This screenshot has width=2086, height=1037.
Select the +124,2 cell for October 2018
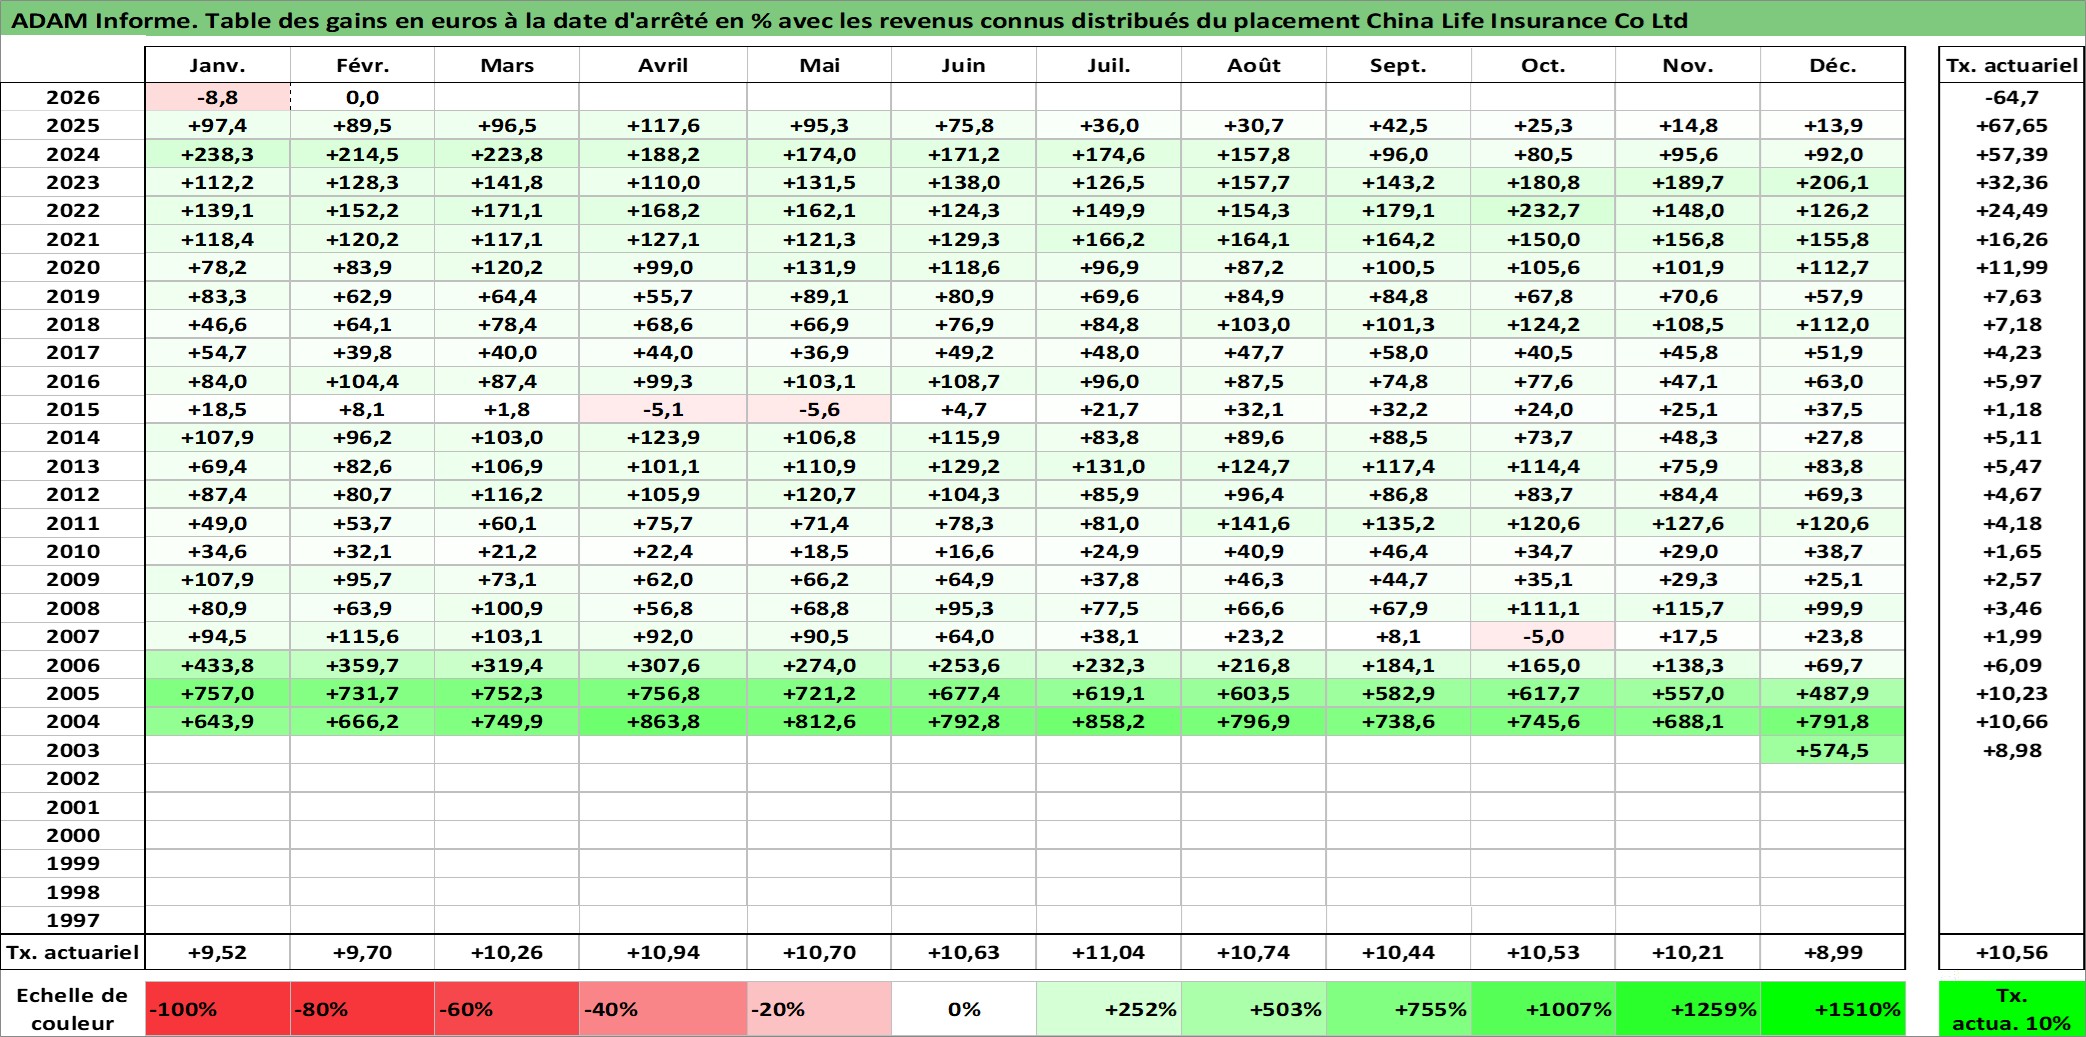pos(1543,324)
